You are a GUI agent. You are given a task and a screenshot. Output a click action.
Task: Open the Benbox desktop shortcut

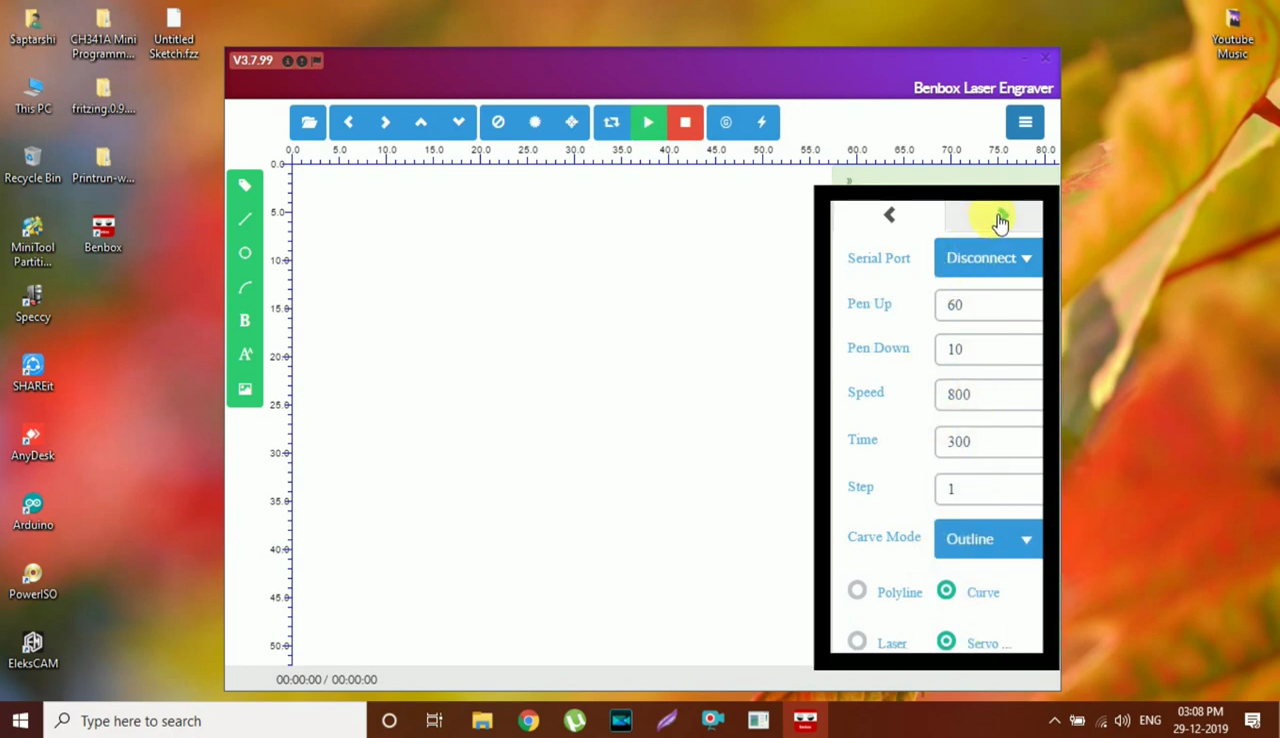pyautogui.click(x=103, y=234)
